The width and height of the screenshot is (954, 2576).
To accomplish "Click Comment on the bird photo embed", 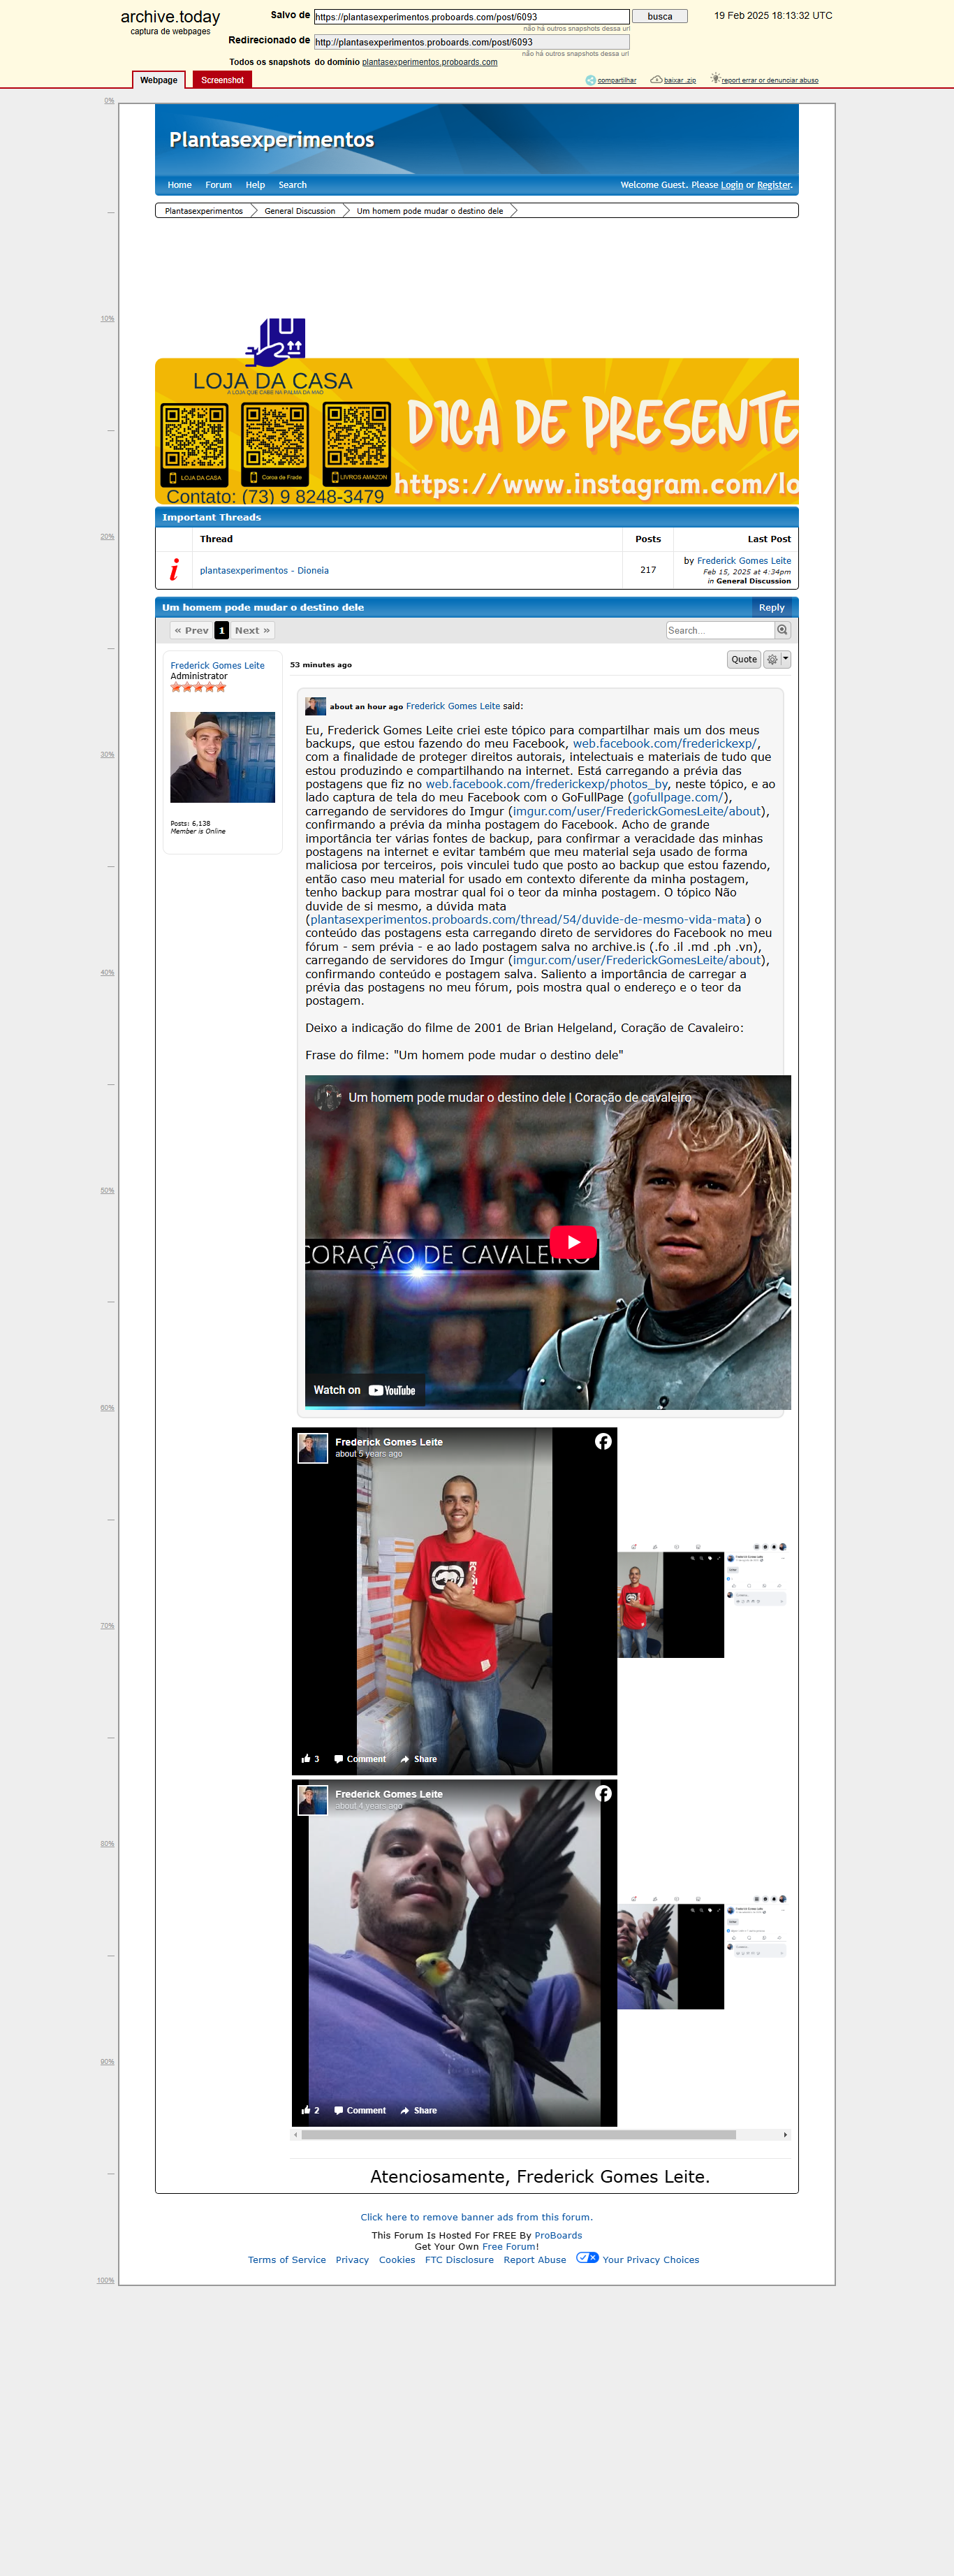I will click(360, 2110).
